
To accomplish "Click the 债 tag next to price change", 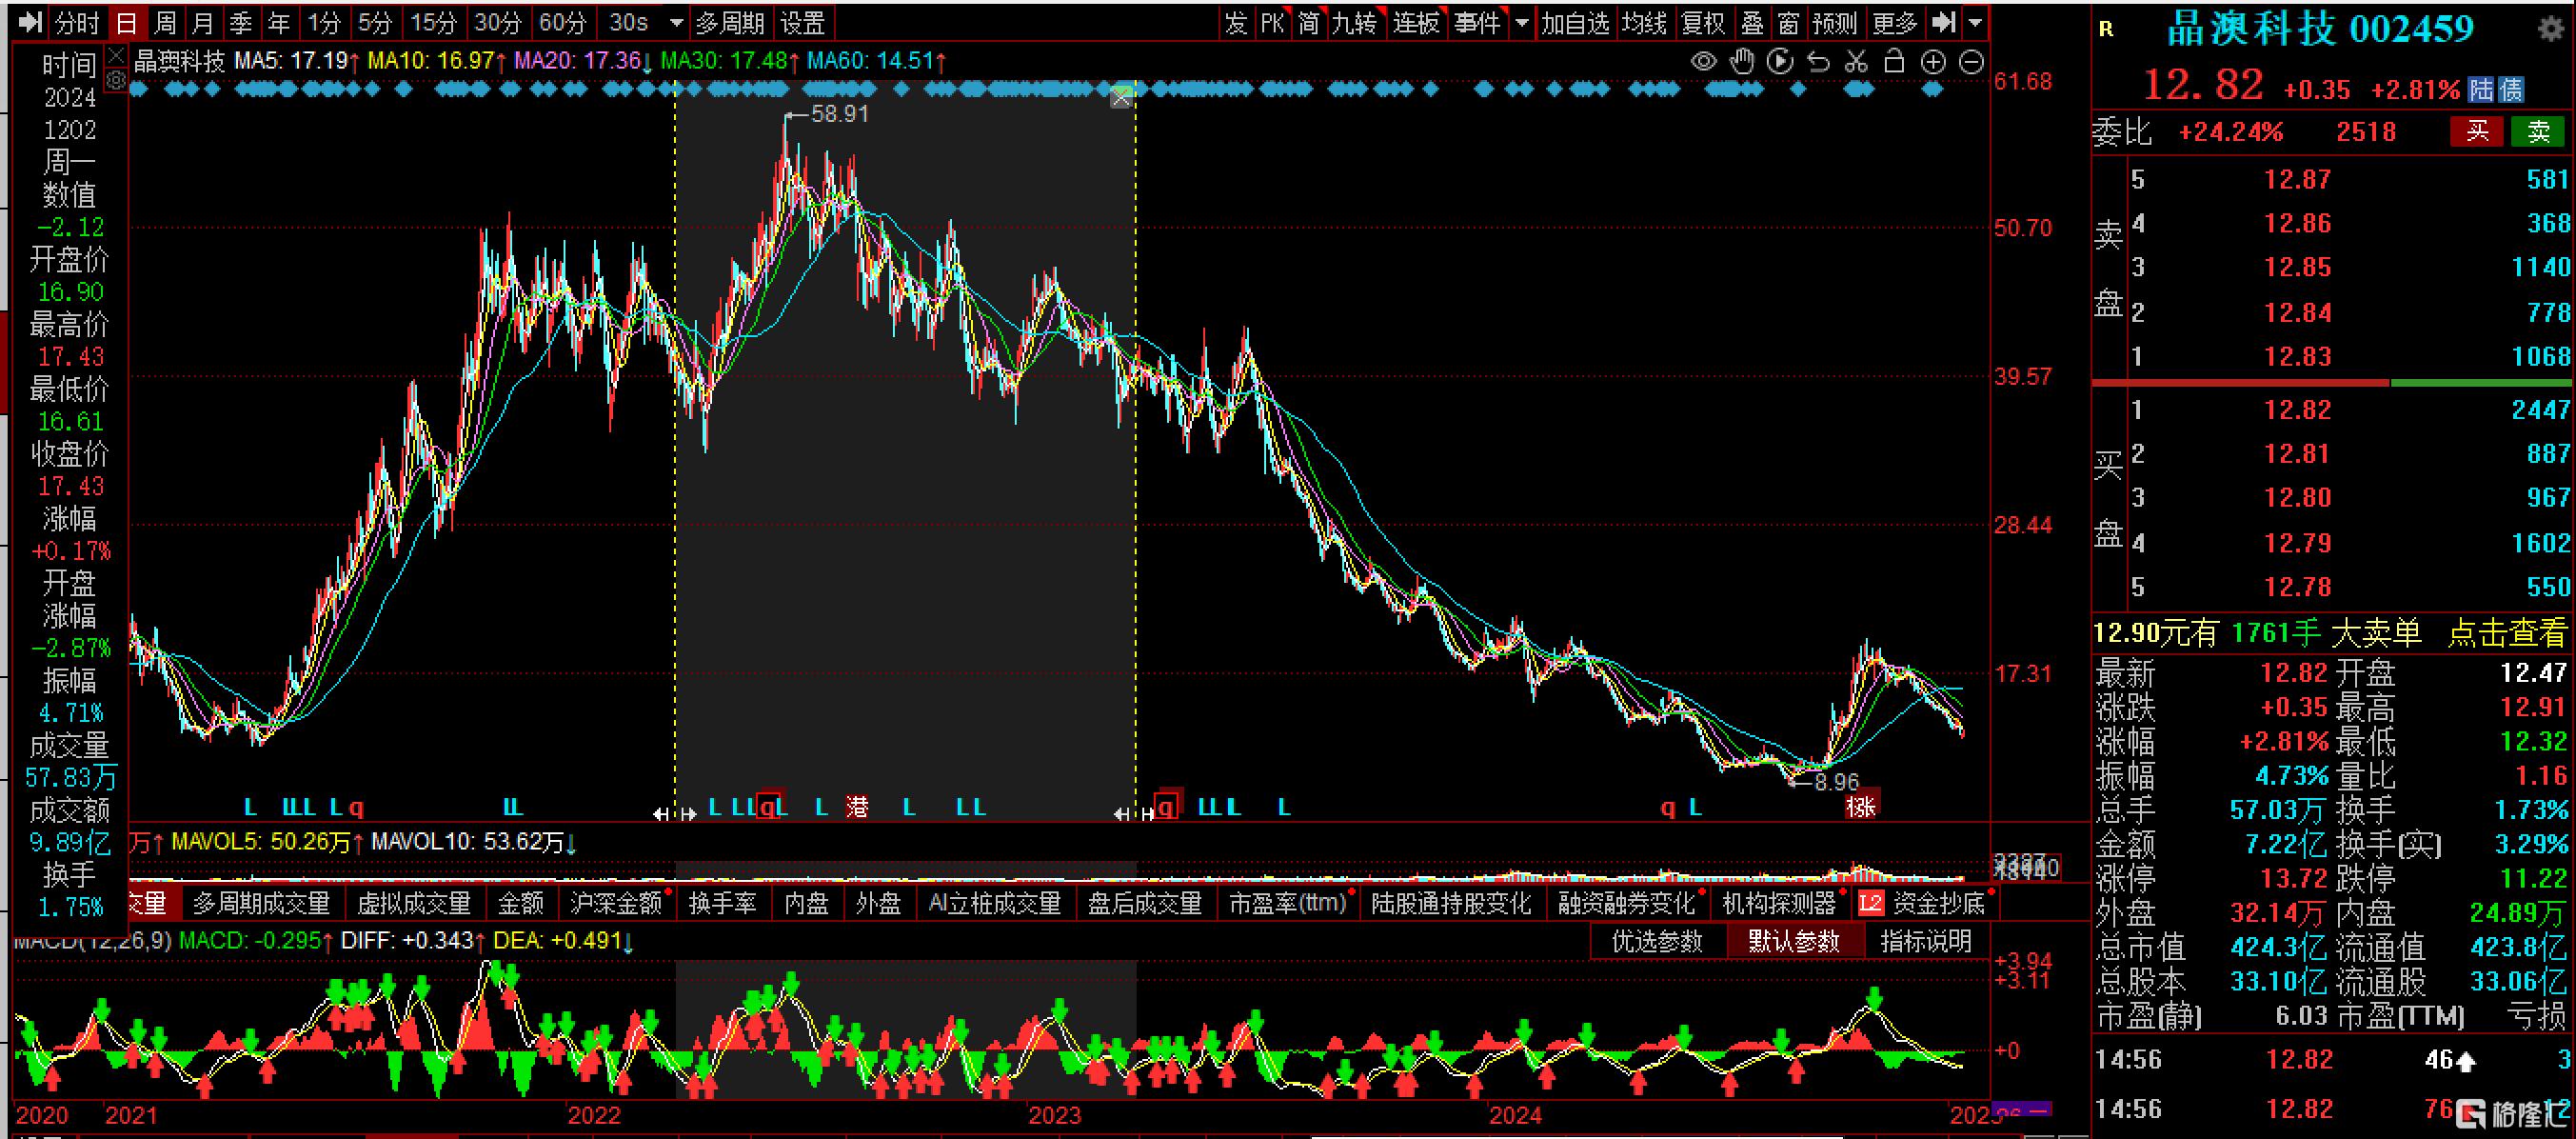I will pos(2510,90).
